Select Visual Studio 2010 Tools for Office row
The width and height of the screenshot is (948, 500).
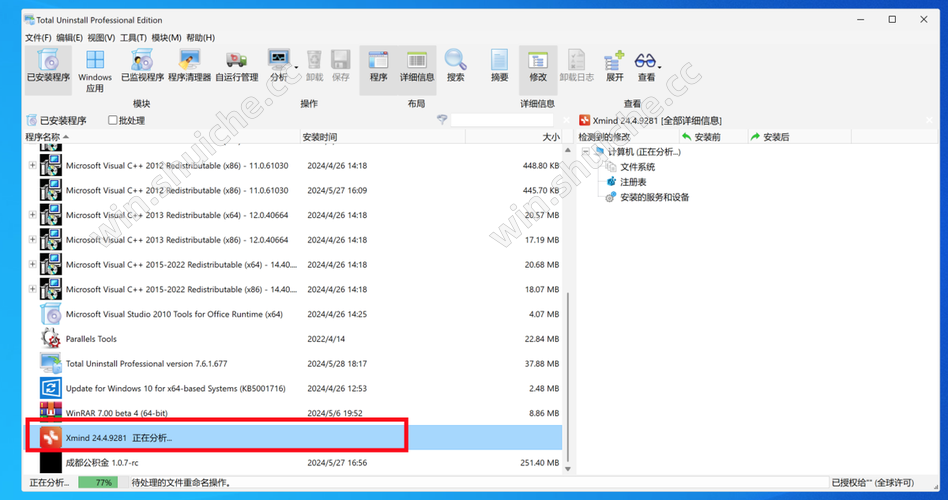[293, 314]
